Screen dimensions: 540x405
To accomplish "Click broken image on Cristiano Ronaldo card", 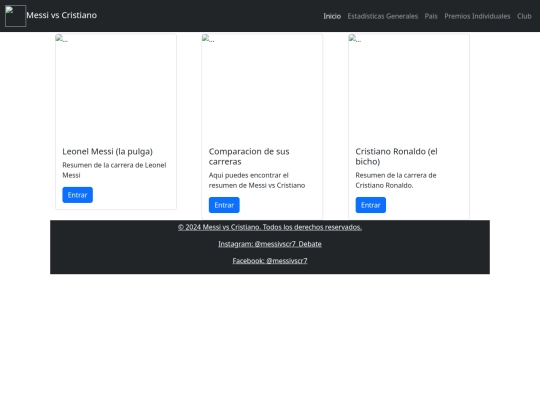I will tap(409, 87).
